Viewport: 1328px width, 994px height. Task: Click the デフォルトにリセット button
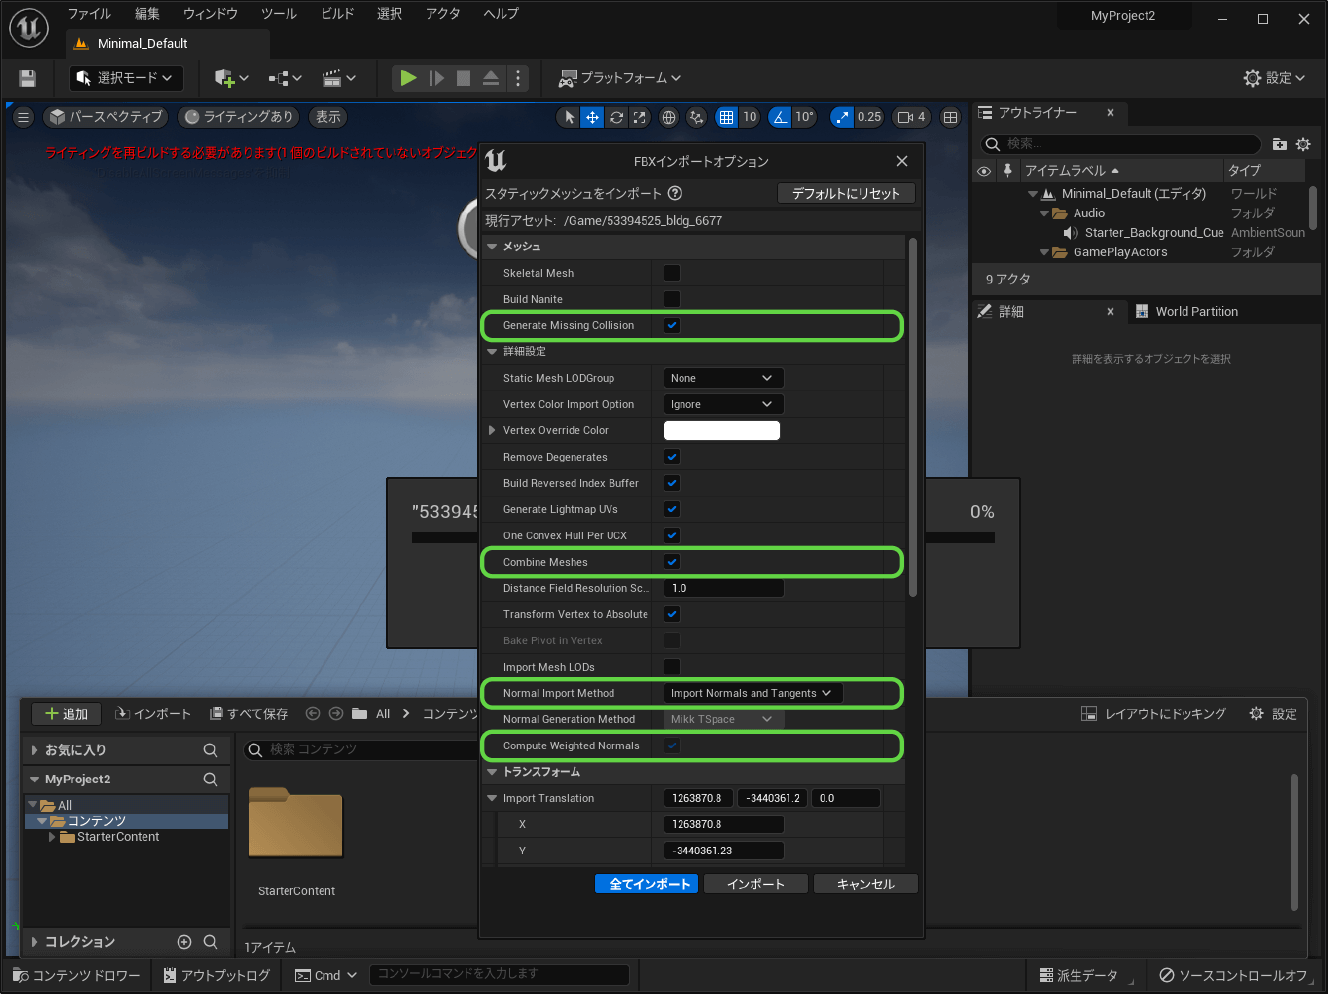point(845,193)
